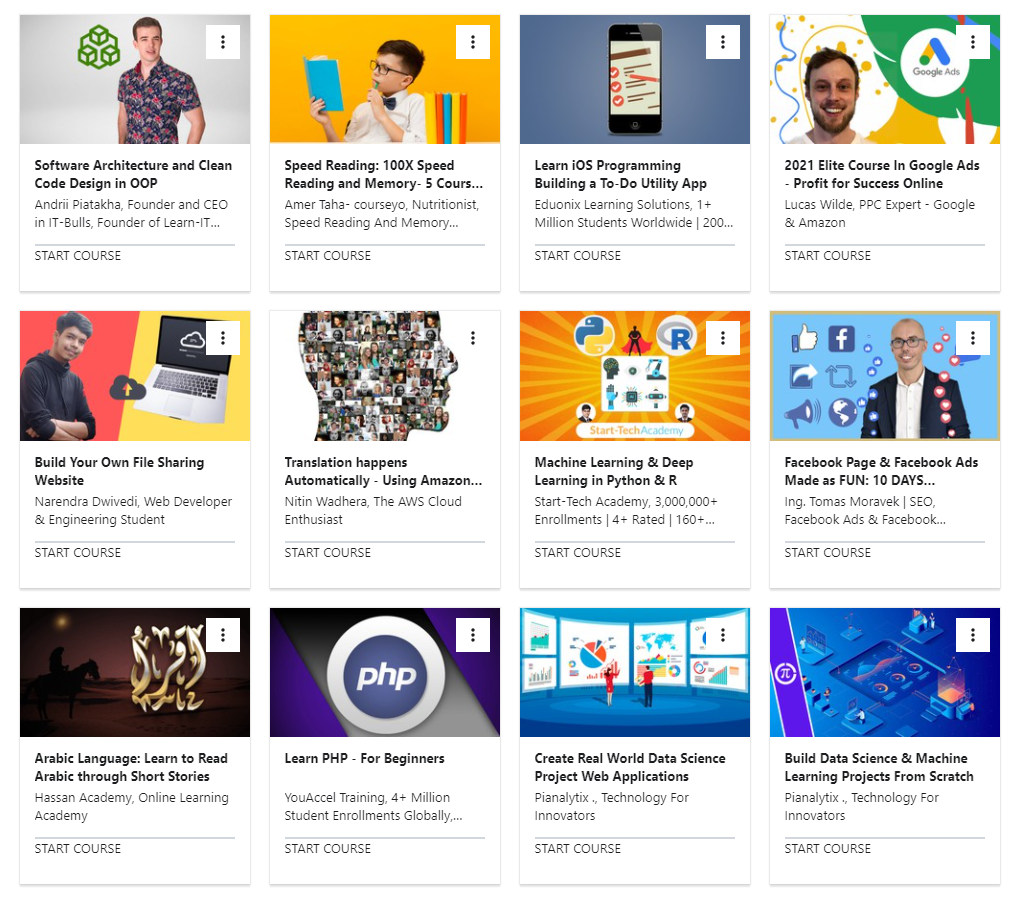Open course title 'Software Architecture and Clean Code Design in OOP'
Screen dimensions: 1023x901
click(133, 175)
